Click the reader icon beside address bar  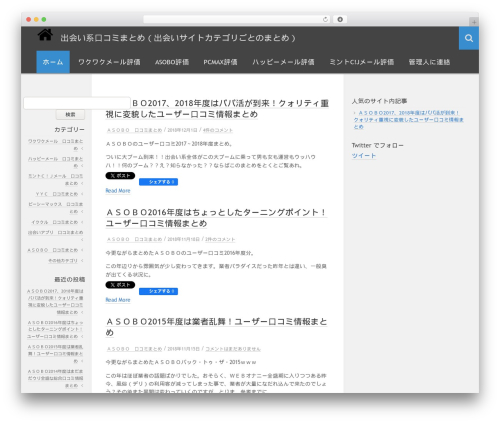point(340,20)
